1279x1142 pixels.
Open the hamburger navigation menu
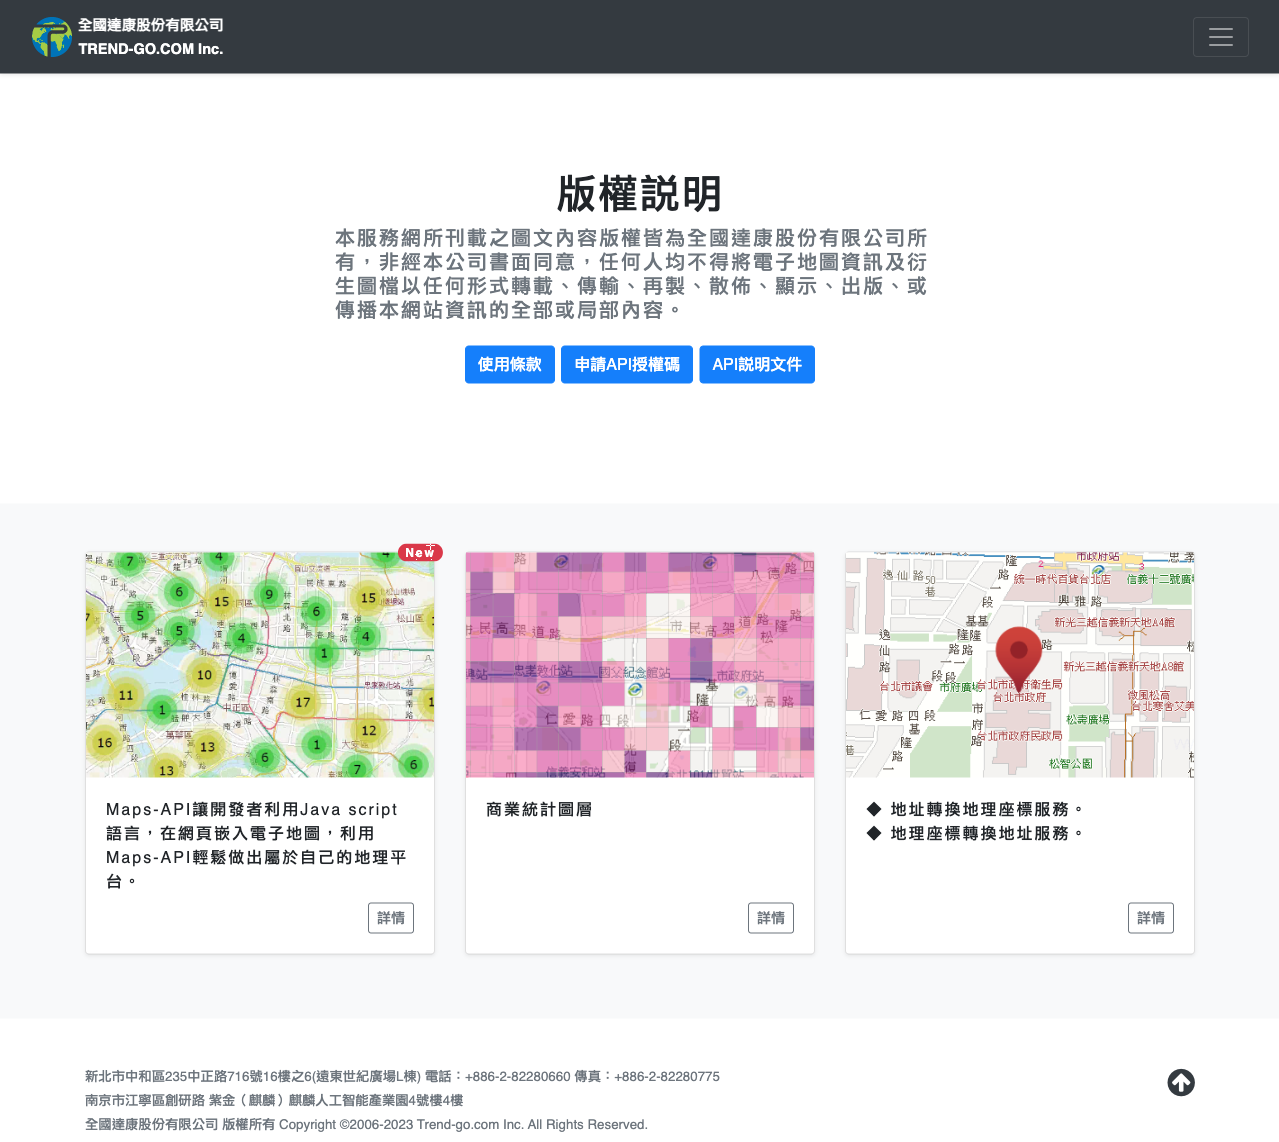[x=1220, y=37]
